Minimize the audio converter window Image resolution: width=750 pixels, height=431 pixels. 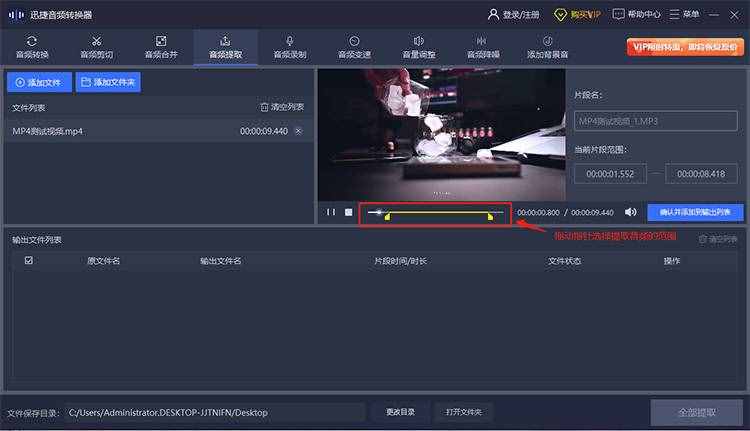click(714, 15)
